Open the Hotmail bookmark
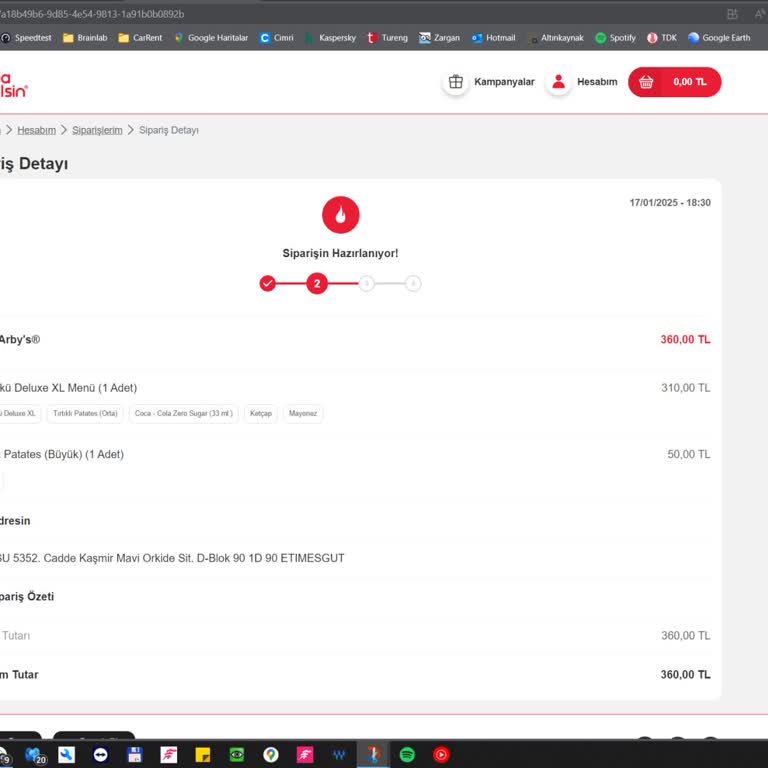 click(x=494, y=38)
